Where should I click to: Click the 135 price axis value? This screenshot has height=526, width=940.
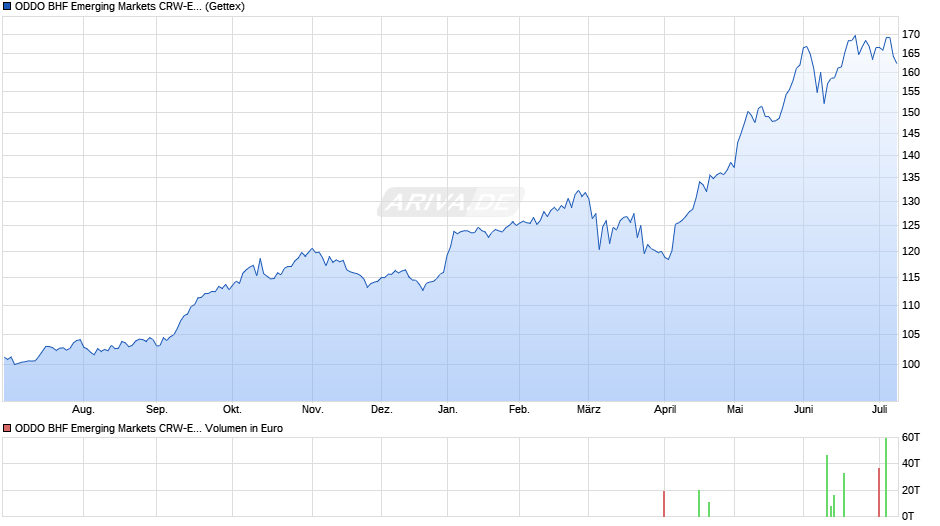click(911, 178)
